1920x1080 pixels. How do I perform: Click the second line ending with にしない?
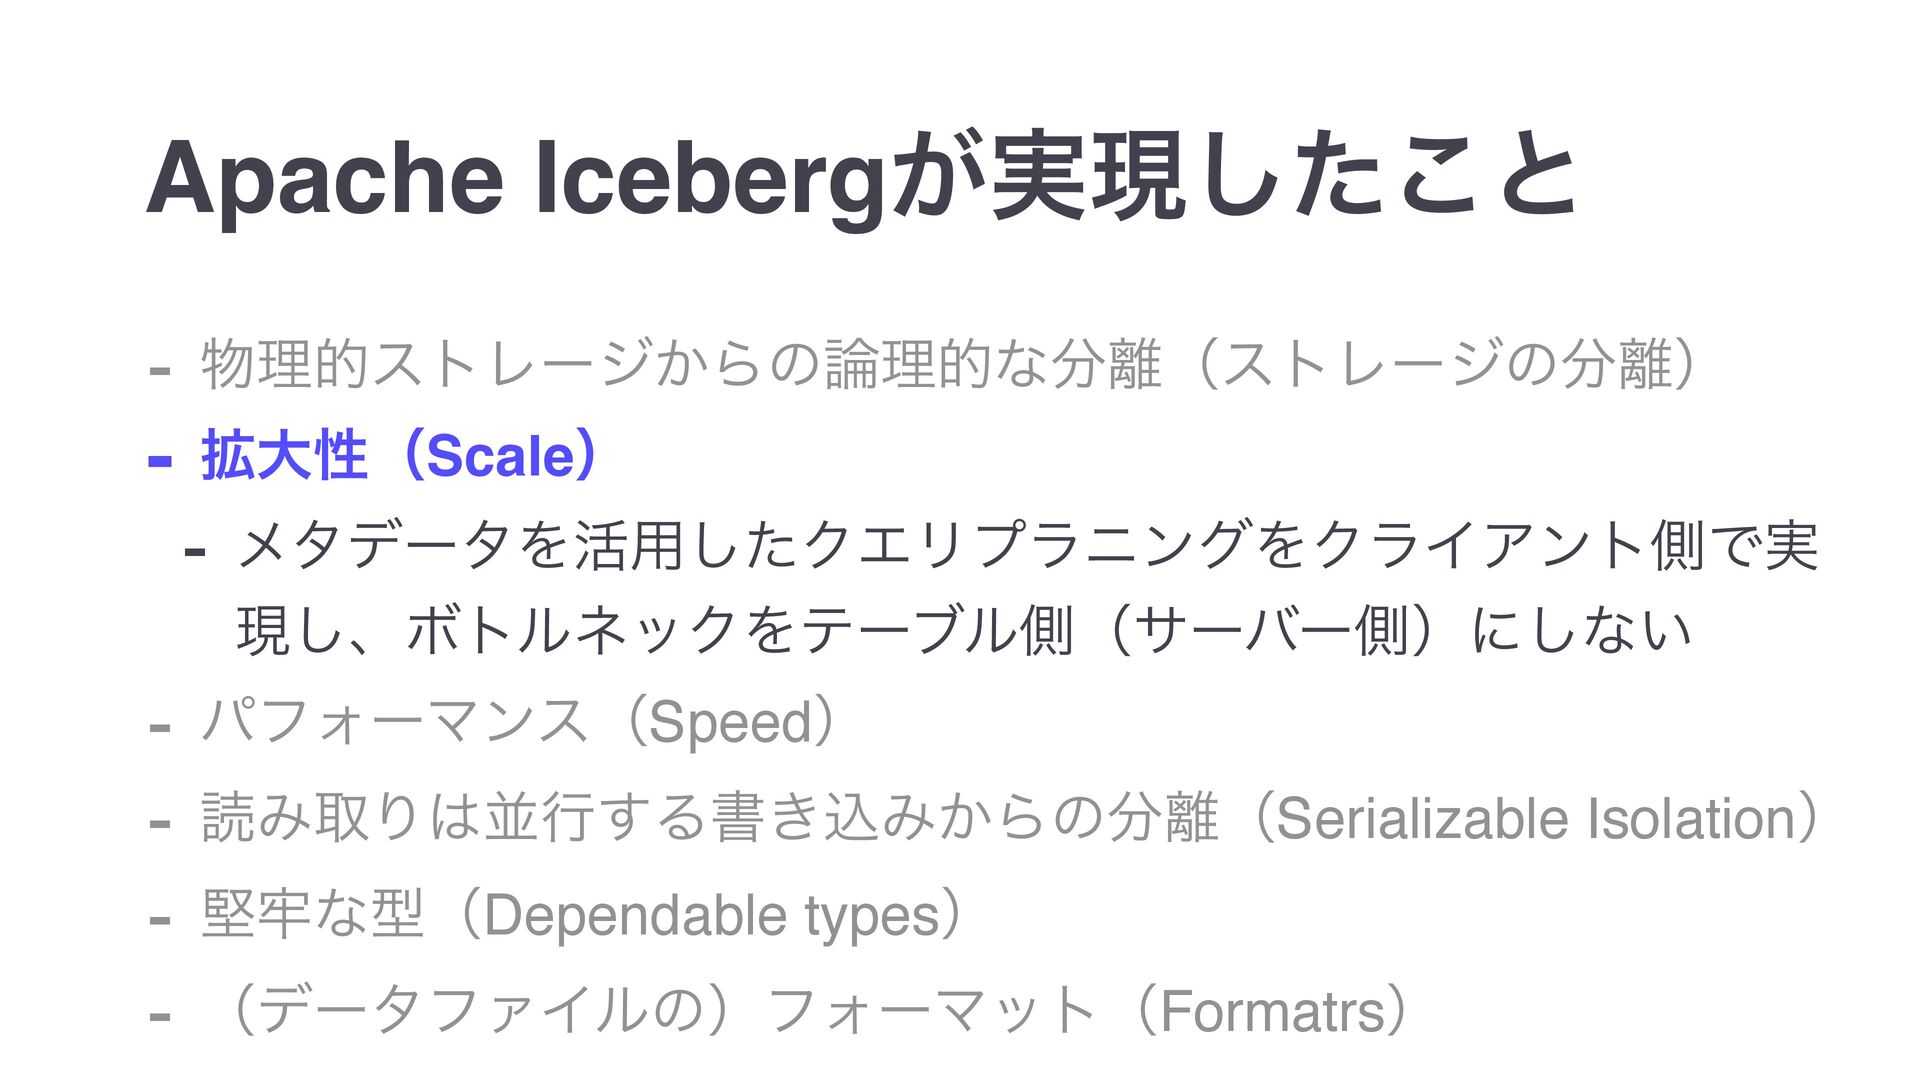point(964,630)
